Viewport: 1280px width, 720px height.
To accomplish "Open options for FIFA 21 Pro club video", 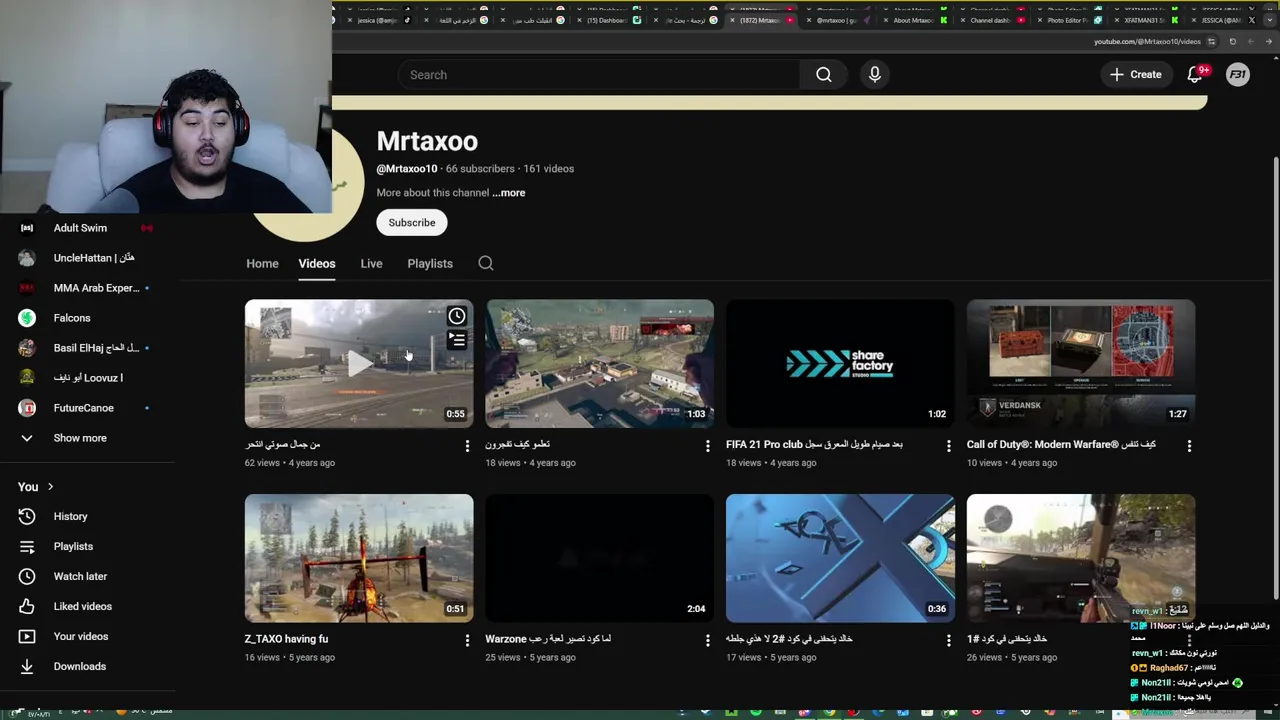I will [949, 446].
